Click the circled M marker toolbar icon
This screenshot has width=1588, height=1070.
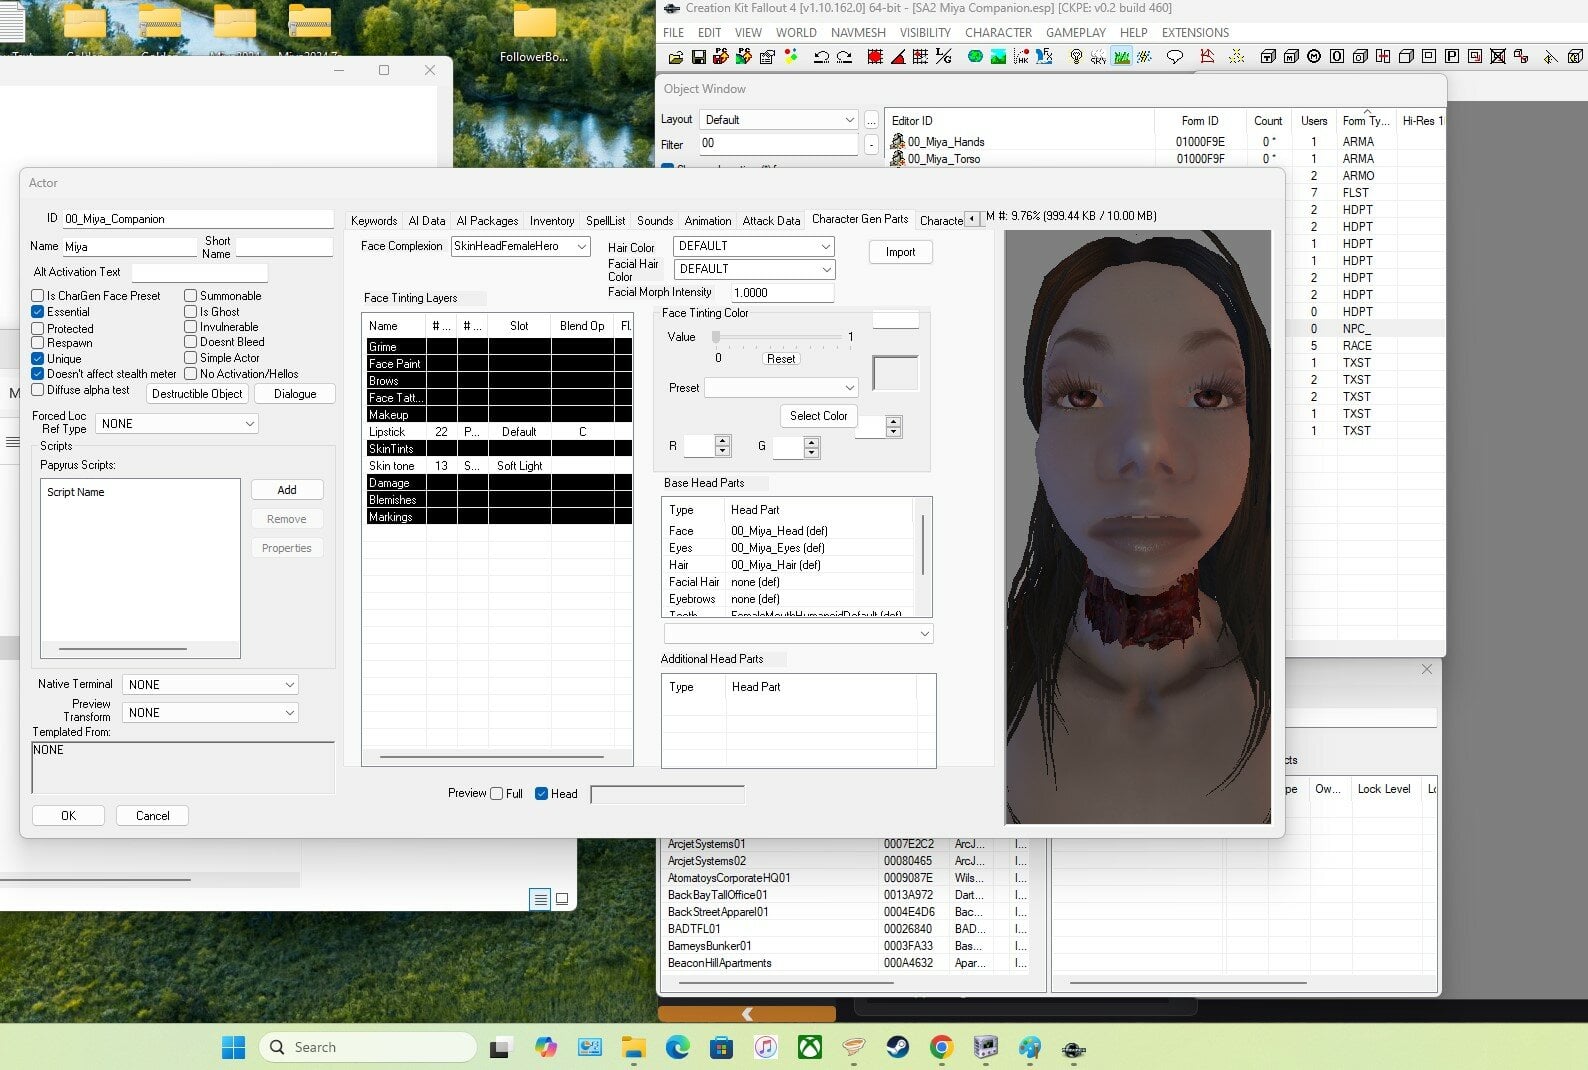(x=1314, y=57)
